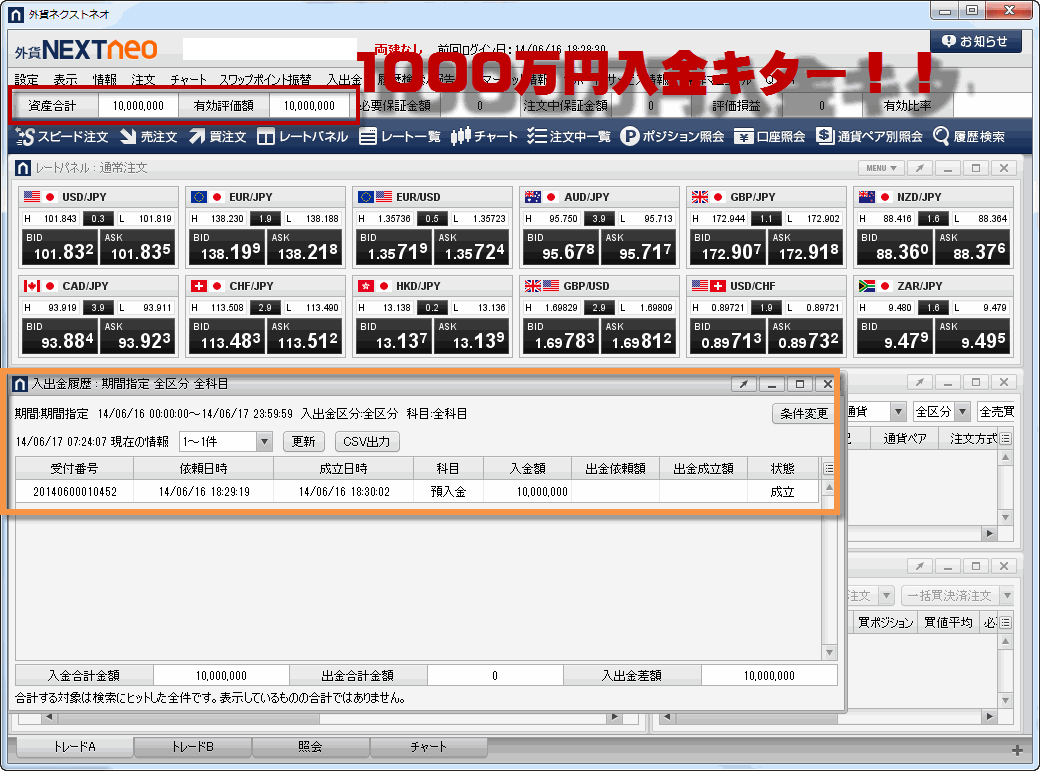Click down arrow of deposit history vertical scrollbar
This screenshot has width=1040, height=771.
(x=829, y=653)
